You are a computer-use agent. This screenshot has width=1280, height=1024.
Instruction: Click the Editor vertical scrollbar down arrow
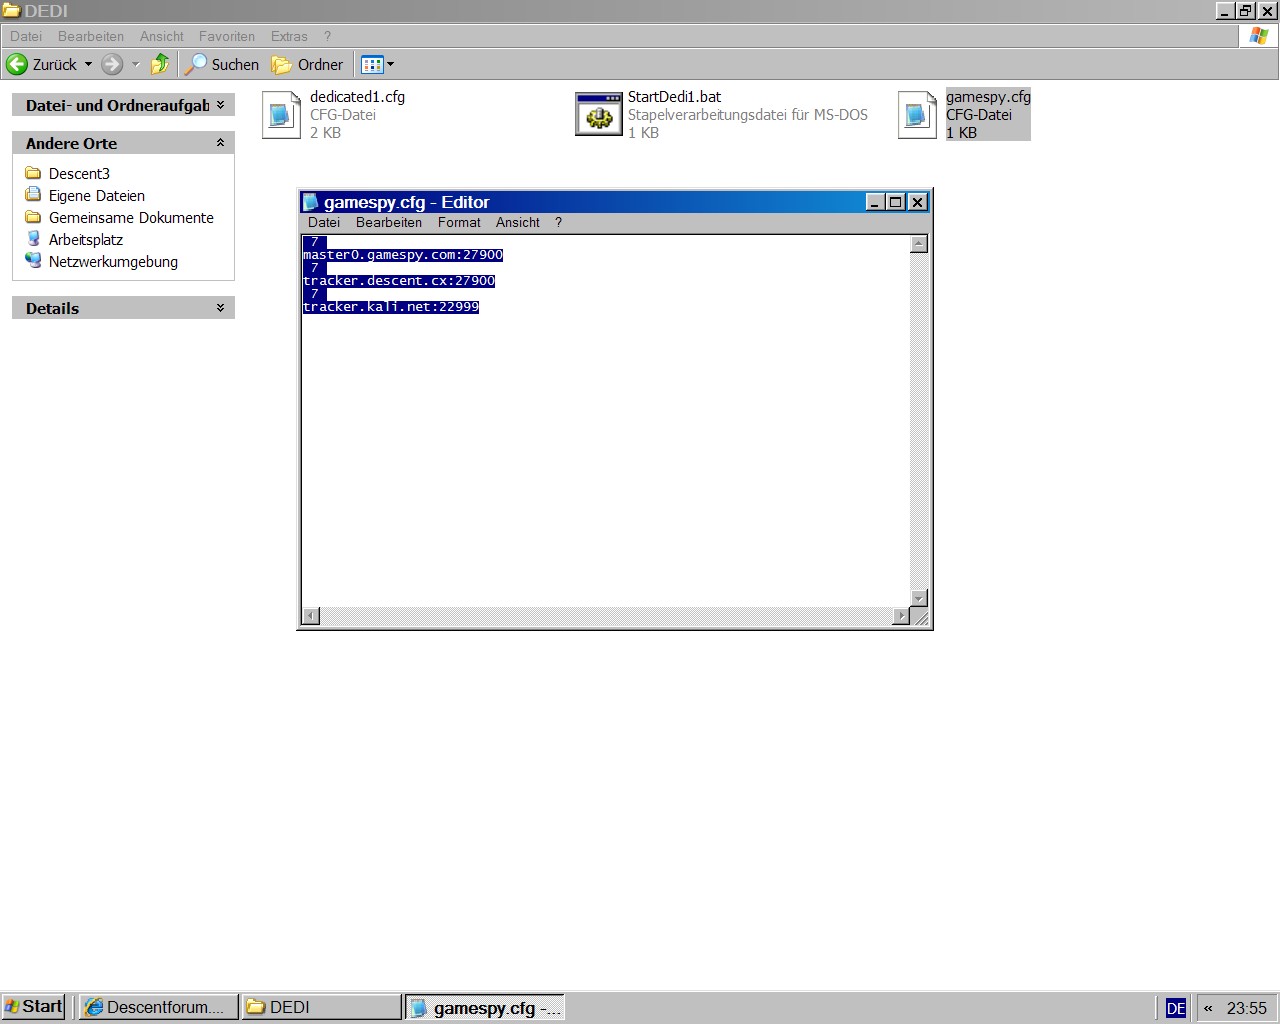(x=919, y=598)
